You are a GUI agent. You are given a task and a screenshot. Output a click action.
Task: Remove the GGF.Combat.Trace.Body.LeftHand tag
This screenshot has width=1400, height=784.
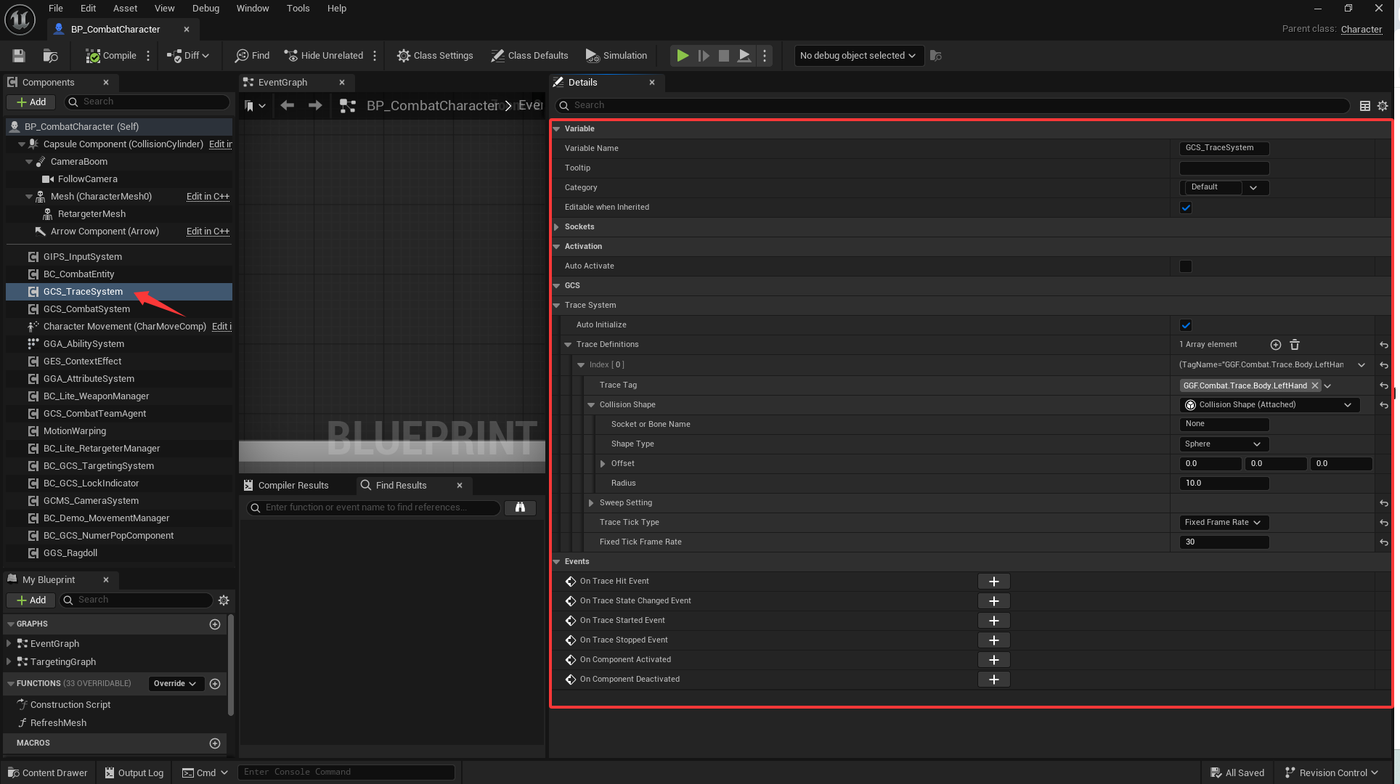(x=1315, y=386)
